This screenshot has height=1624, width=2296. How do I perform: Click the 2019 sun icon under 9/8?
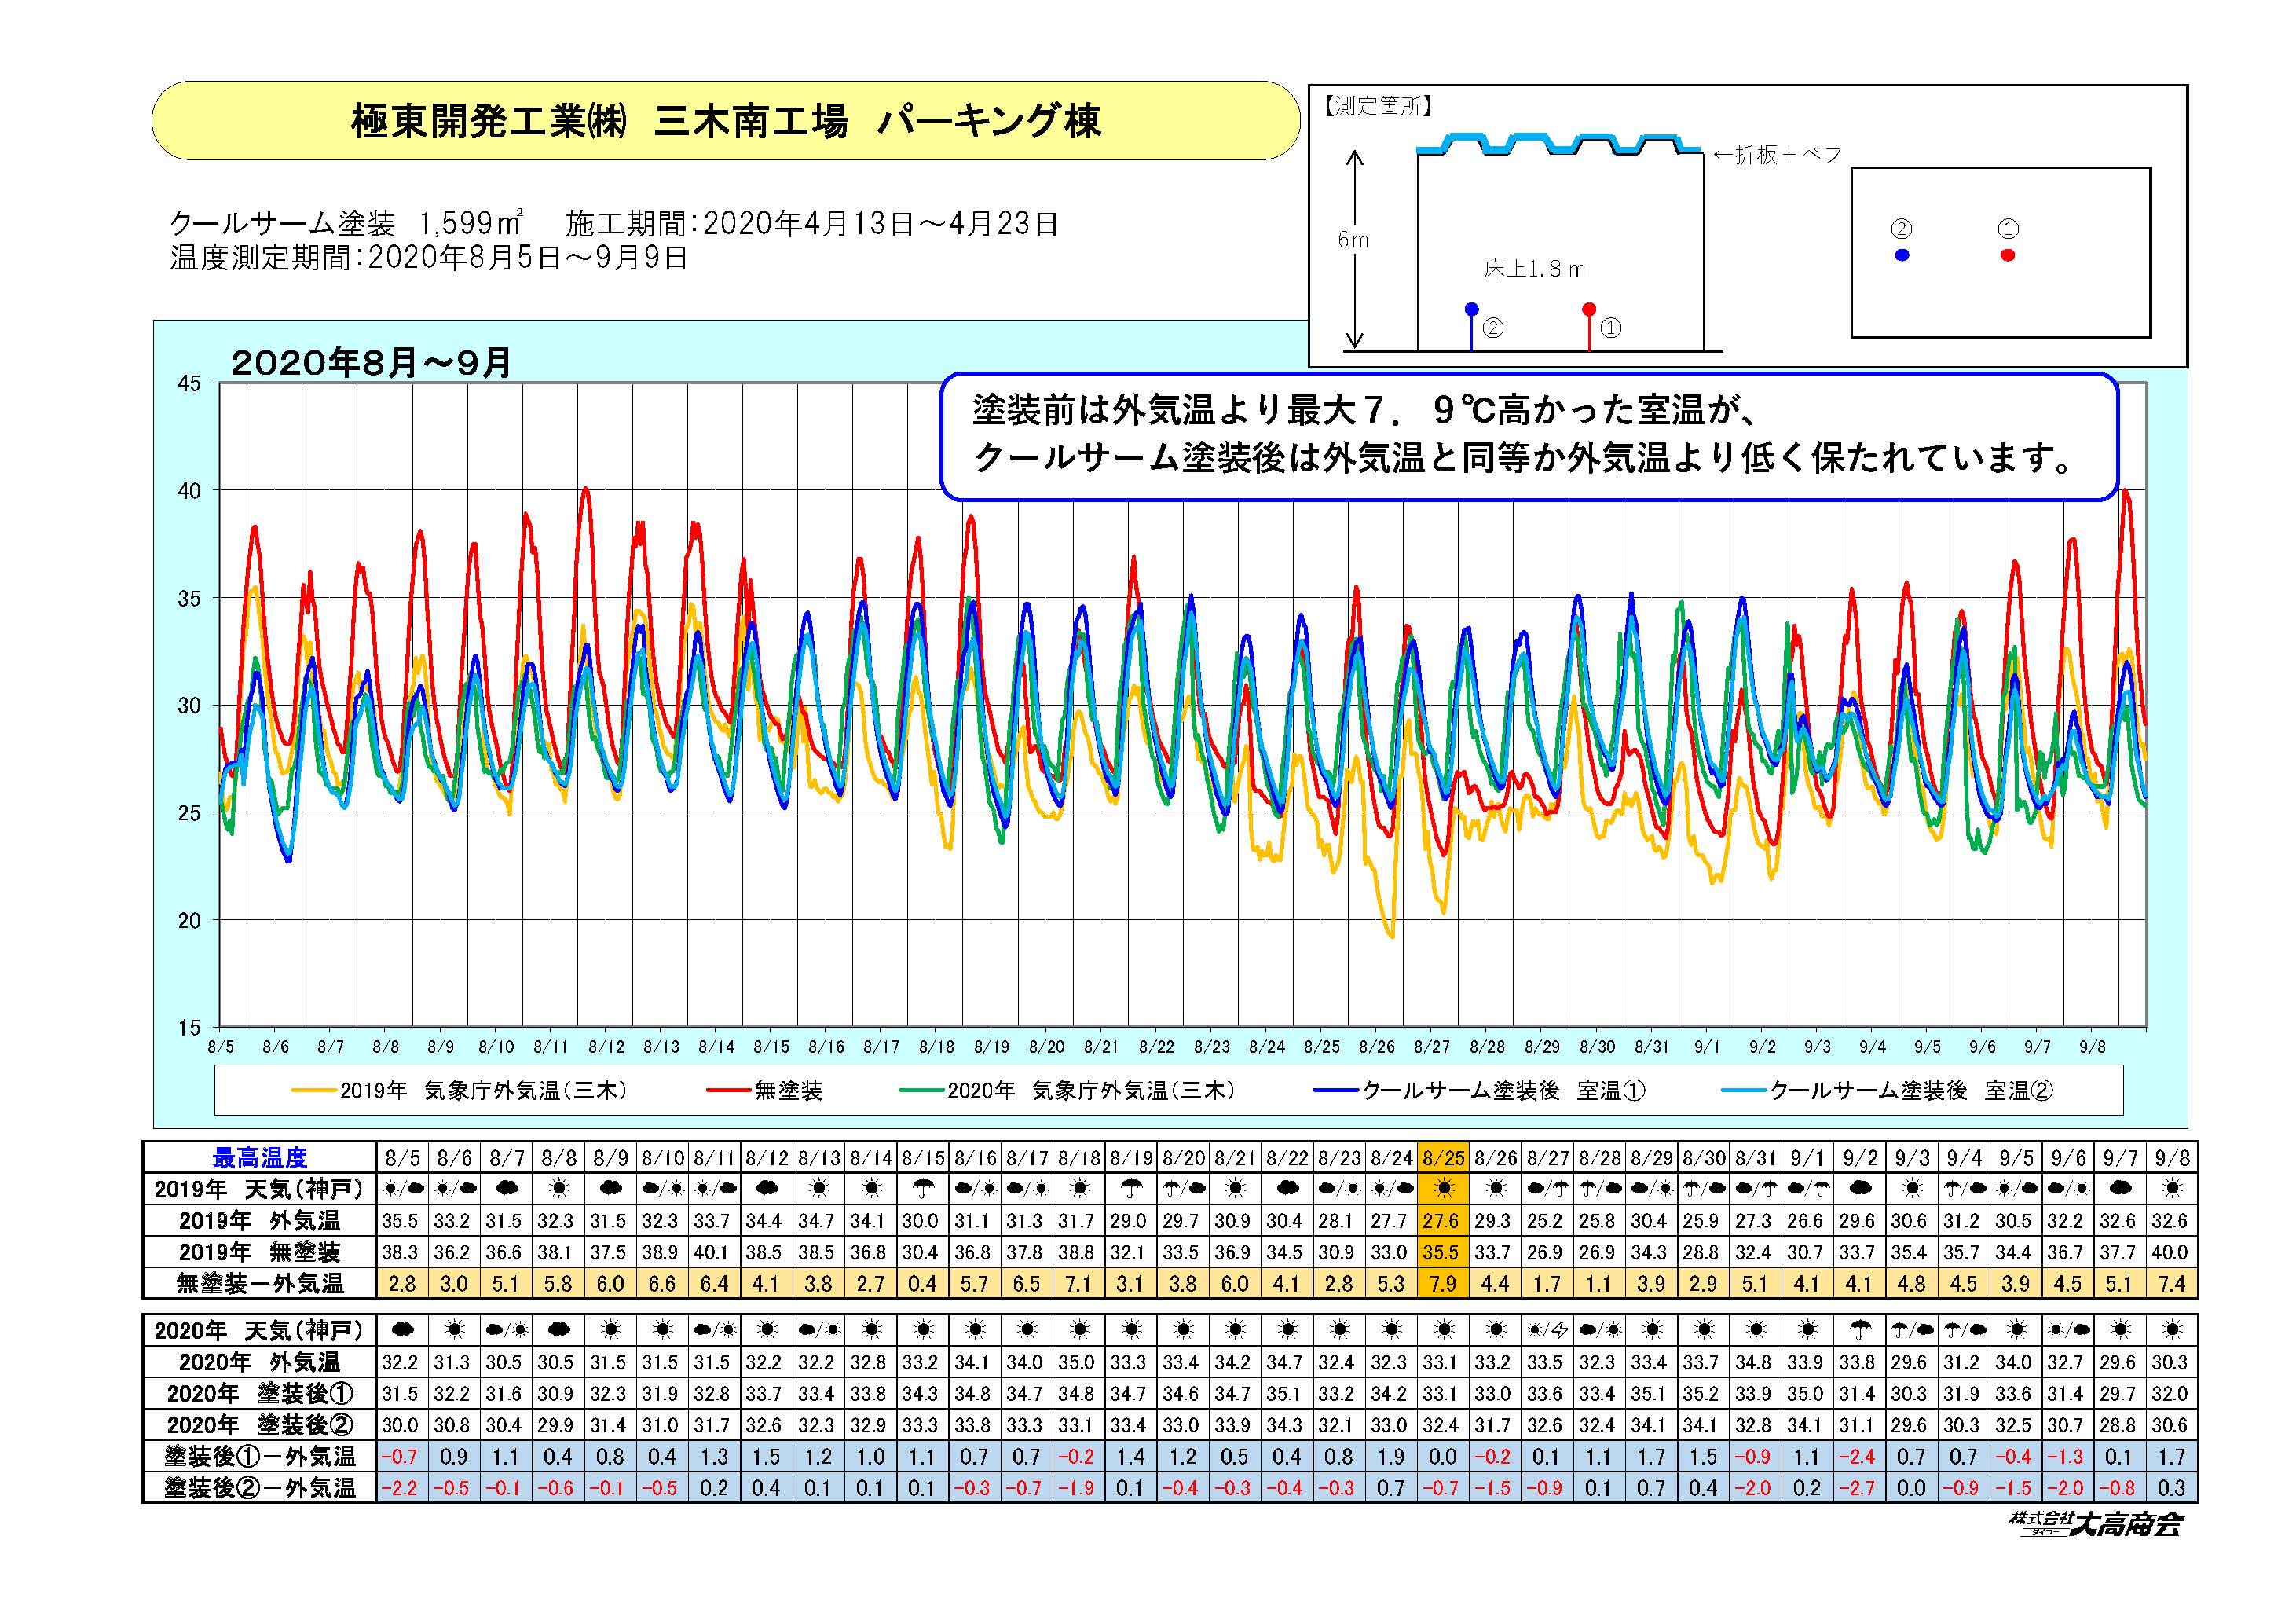tap(2172, 1189)
